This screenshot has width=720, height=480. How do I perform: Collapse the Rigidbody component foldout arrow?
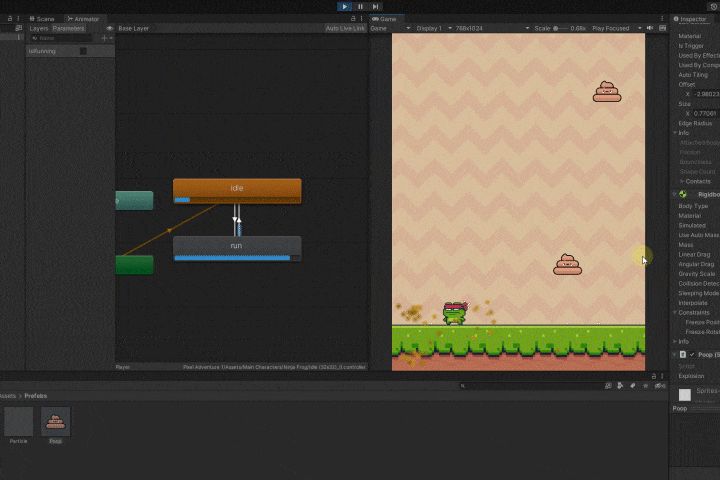tap(675, 194)
